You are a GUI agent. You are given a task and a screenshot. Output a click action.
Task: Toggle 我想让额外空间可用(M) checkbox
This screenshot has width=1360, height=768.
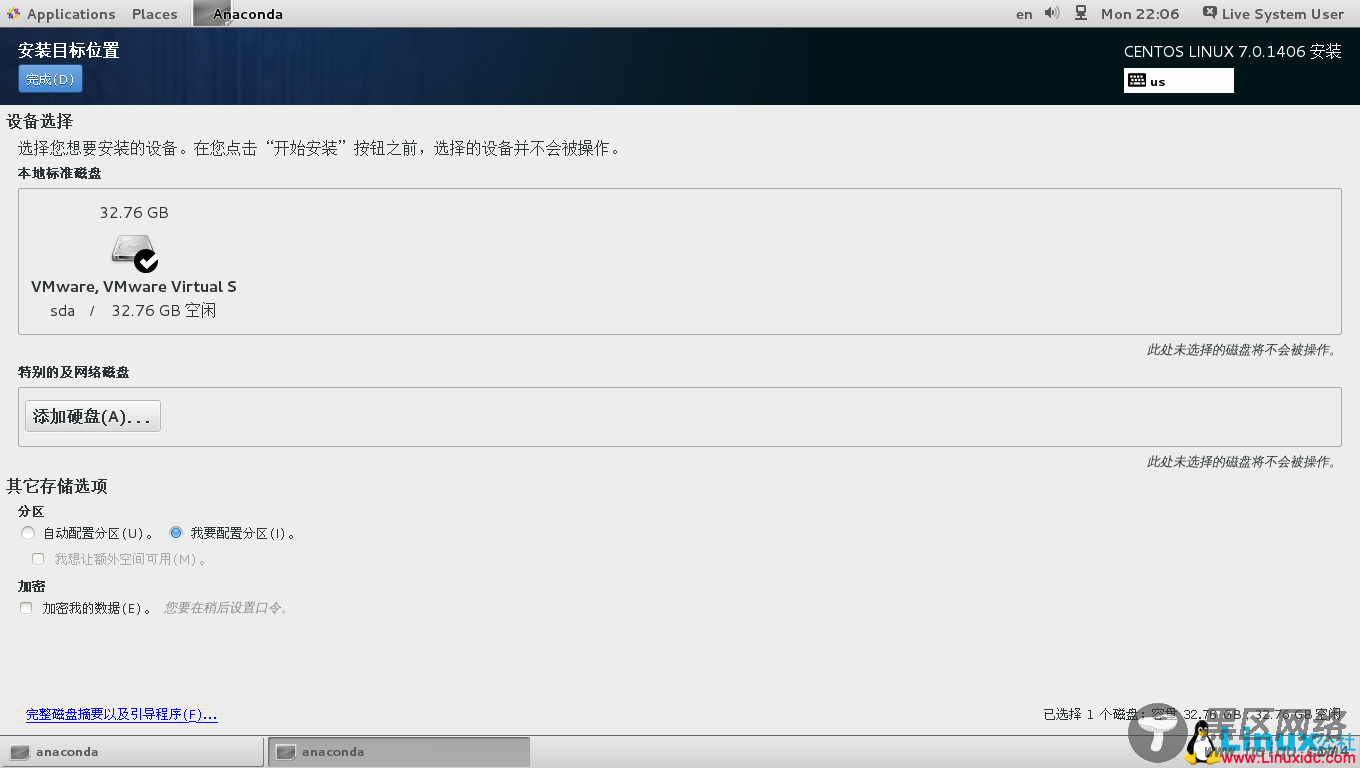38,559
